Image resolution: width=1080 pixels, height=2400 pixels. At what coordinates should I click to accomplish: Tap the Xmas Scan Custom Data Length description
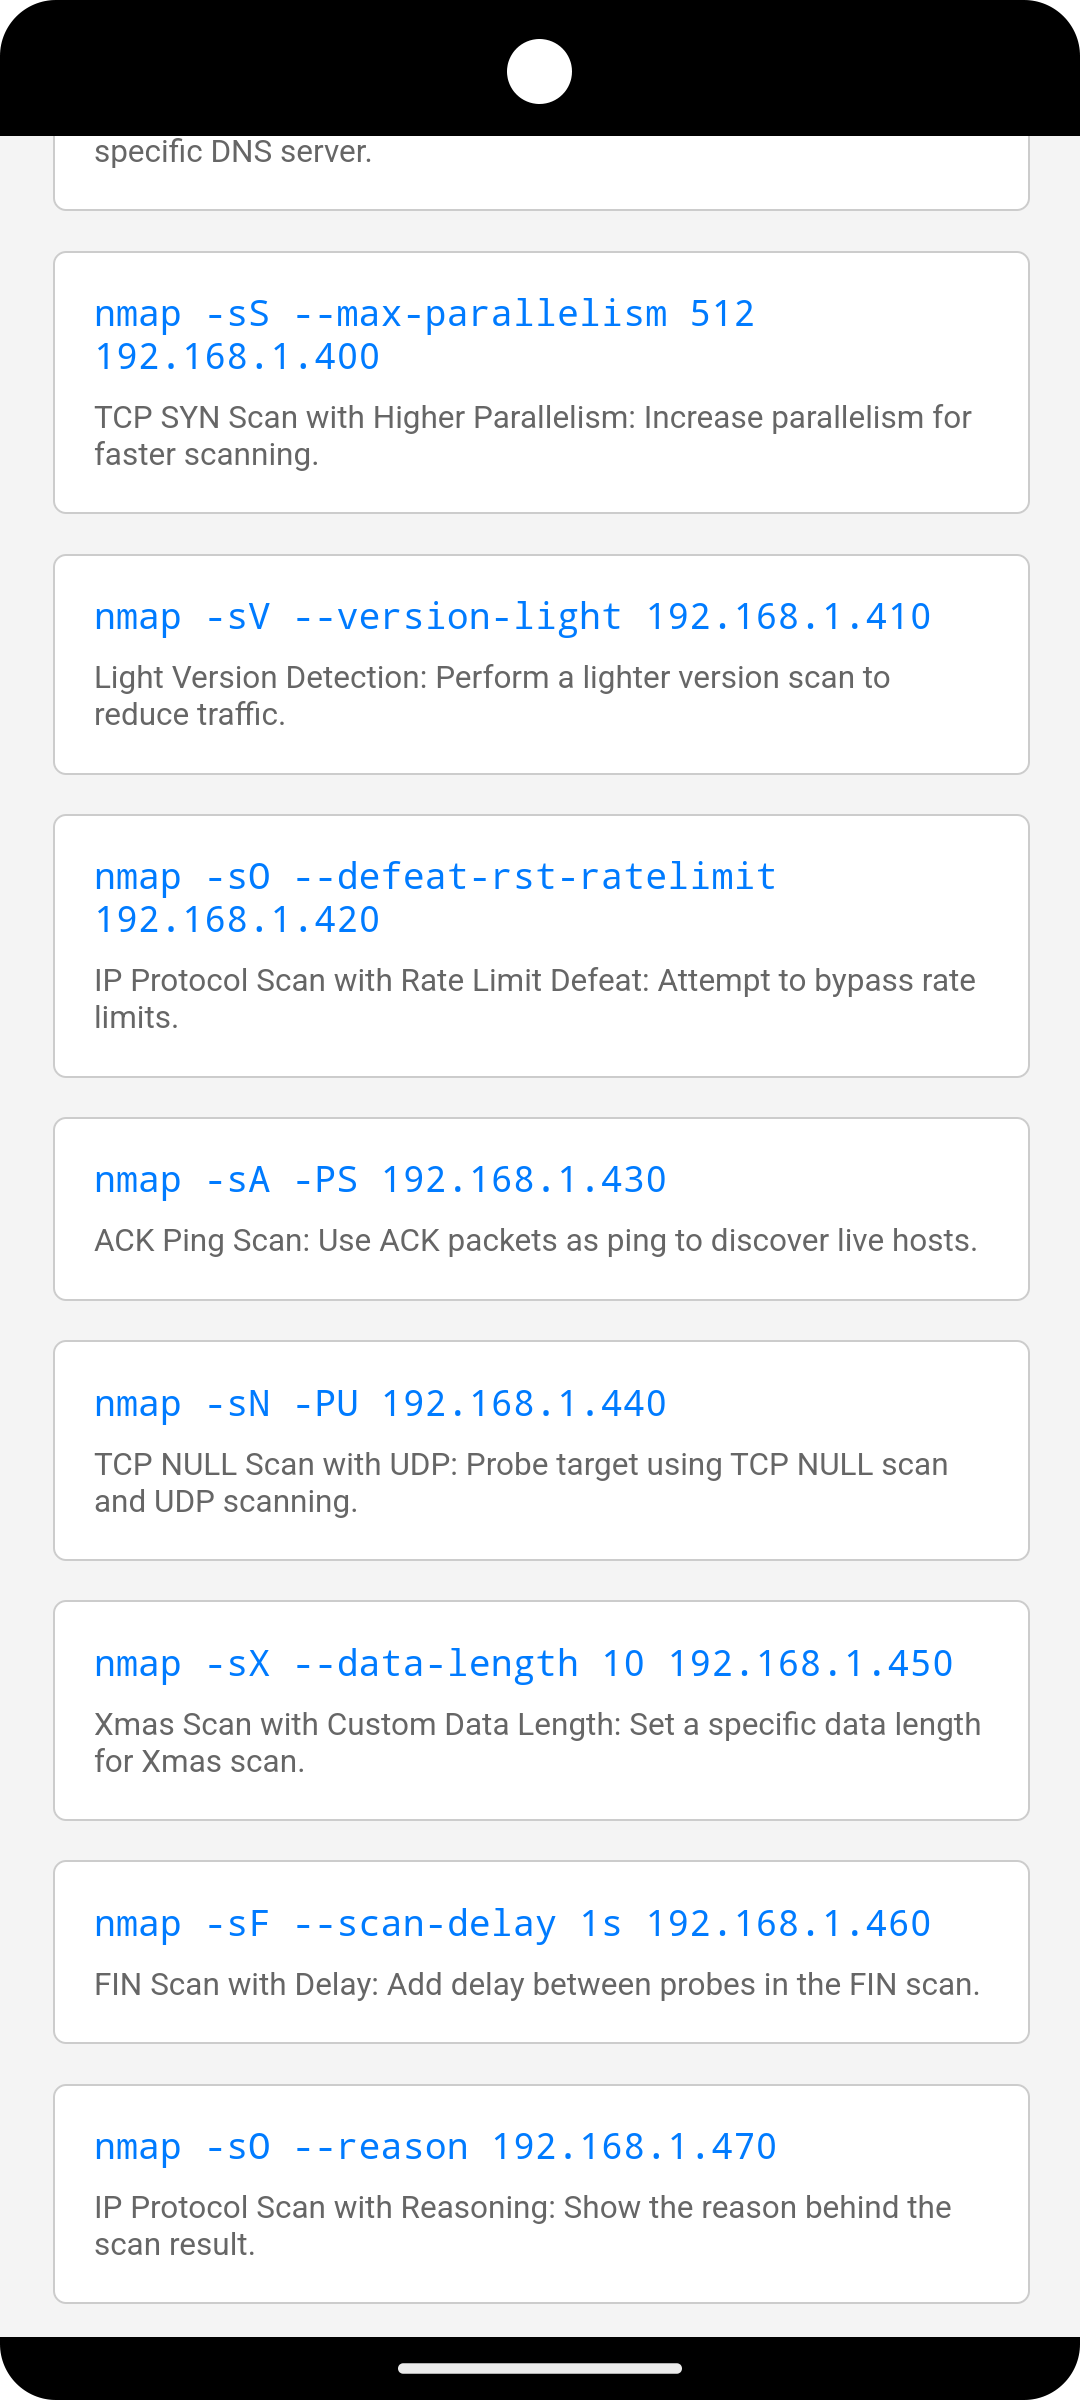pos(538,1743)
